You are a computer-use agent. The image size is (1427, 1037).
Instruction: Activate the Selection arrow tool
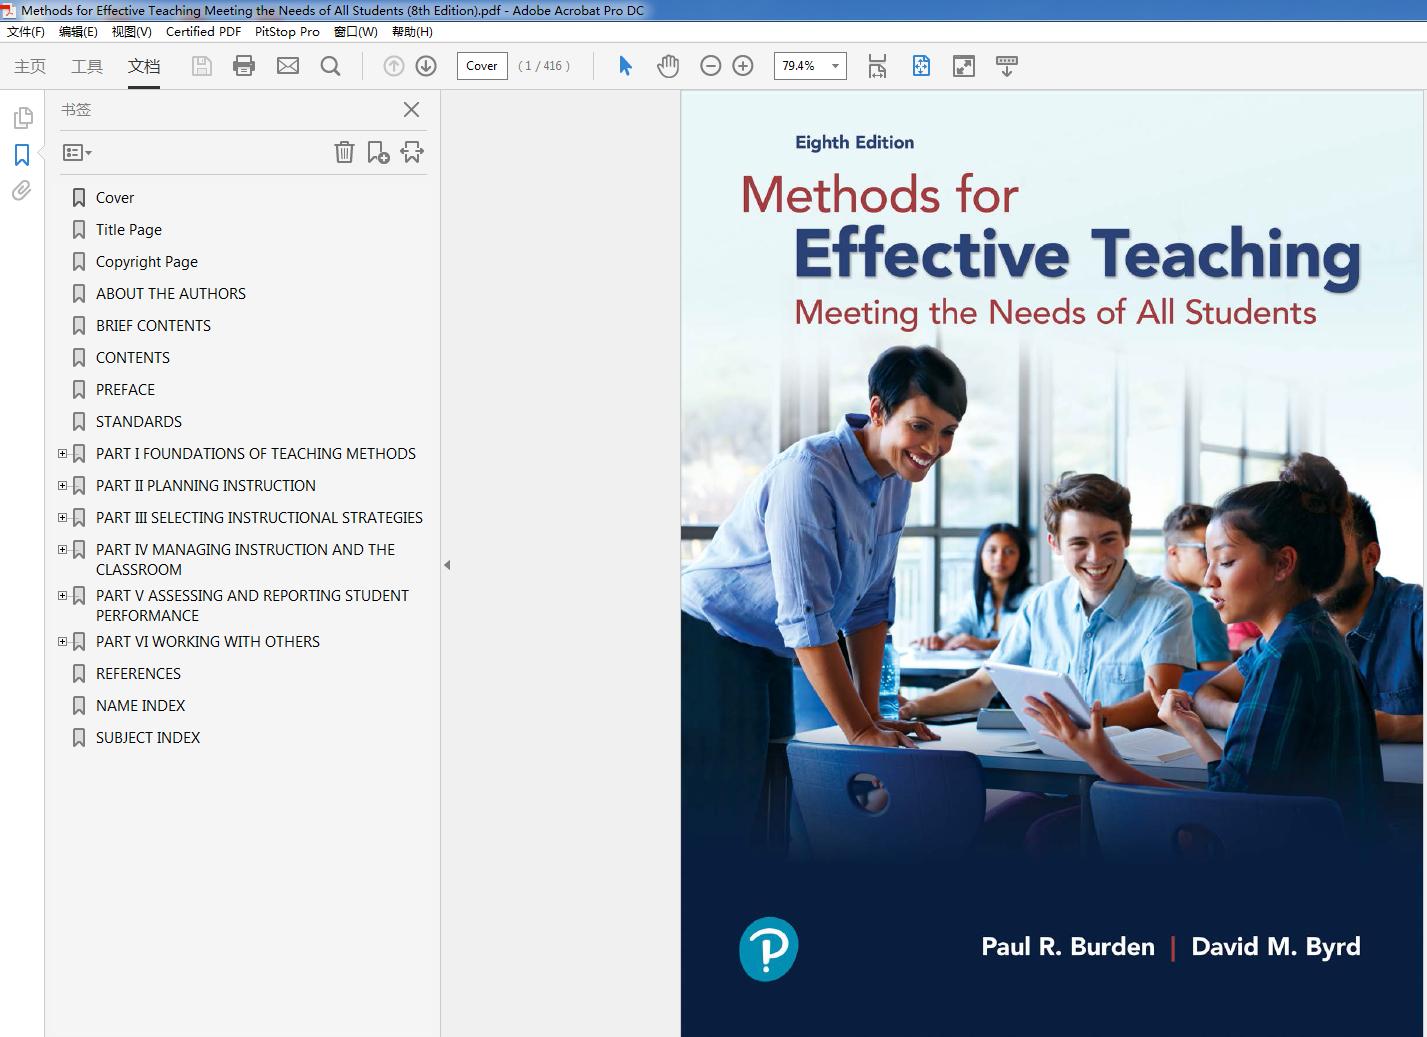tap(626, 66)
